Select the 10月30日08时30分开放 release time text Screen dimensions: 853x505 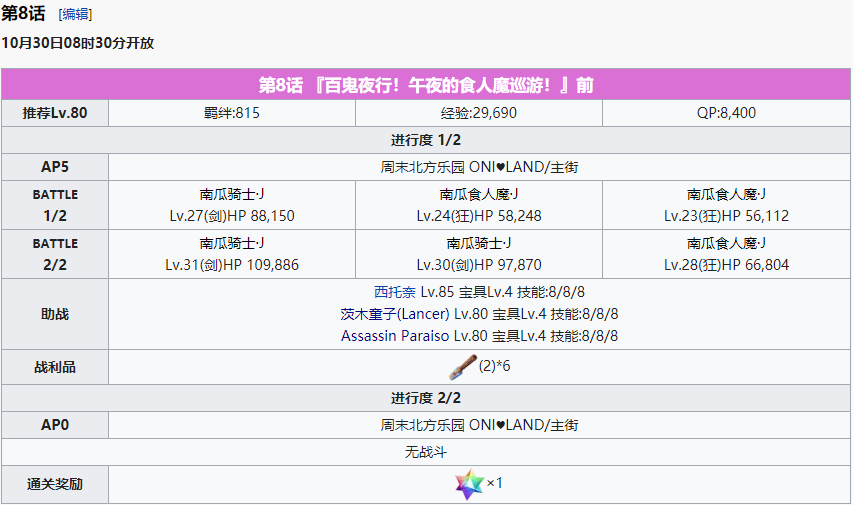point(78,43)
